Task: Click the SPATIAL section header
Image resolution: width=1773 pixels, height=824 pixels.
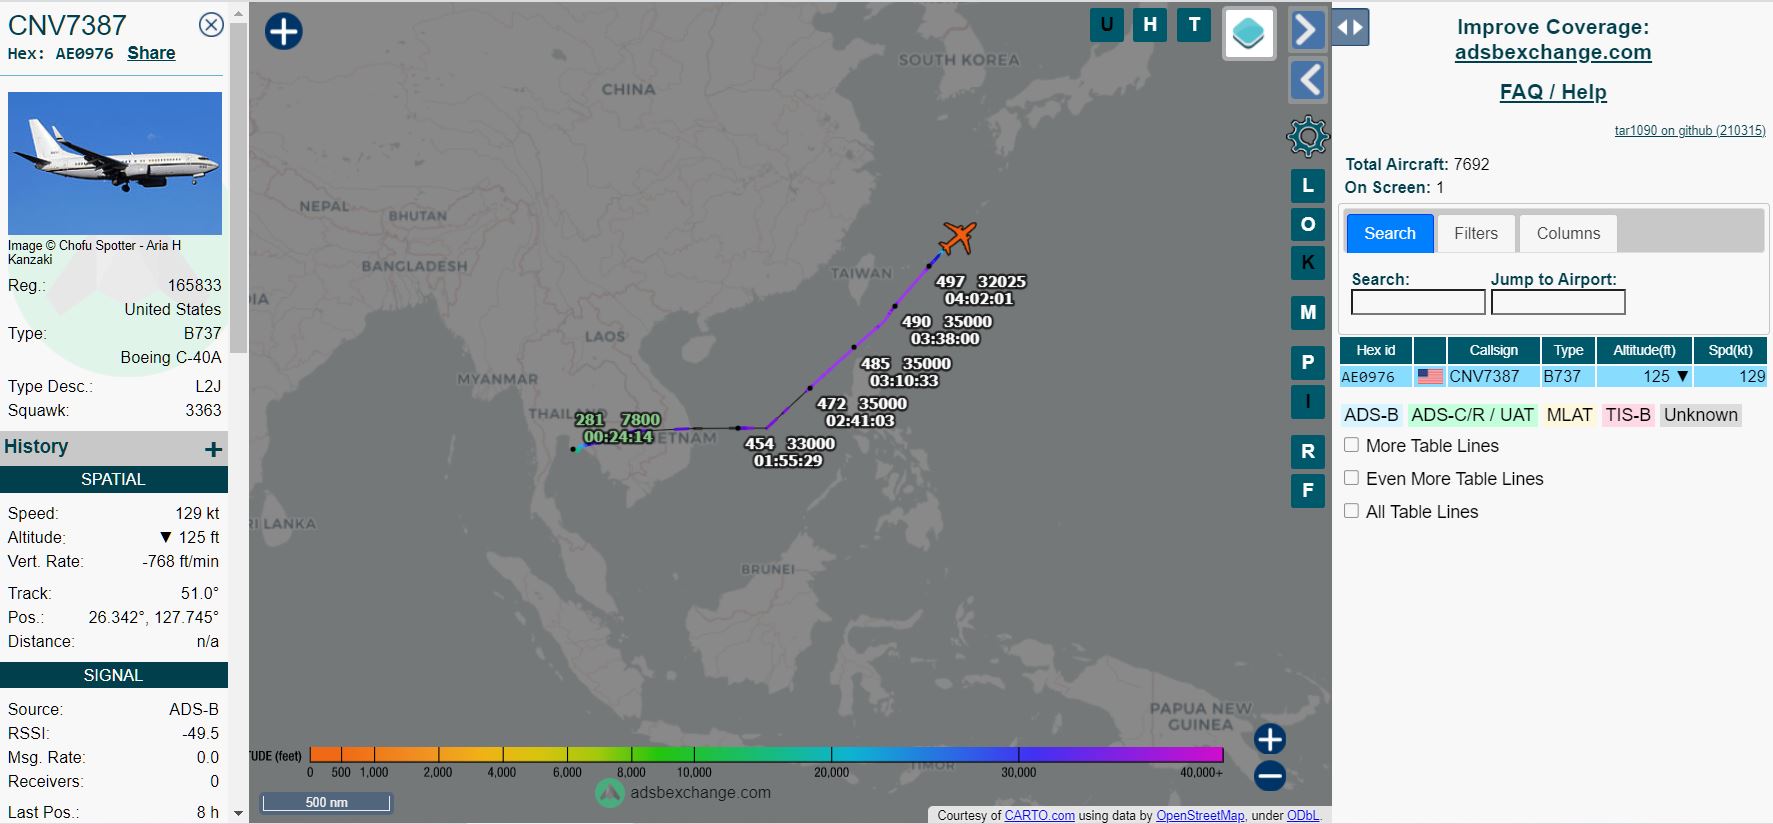Action: pyautogui.click(x=114, y=480)
